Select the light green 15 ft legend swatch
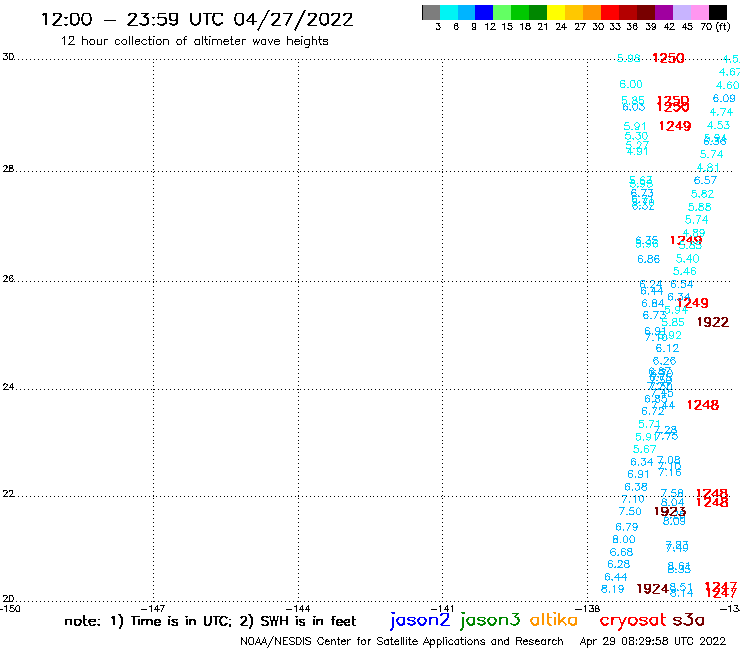The width and height of the screenshot is (740, 650). pos(502,12)
